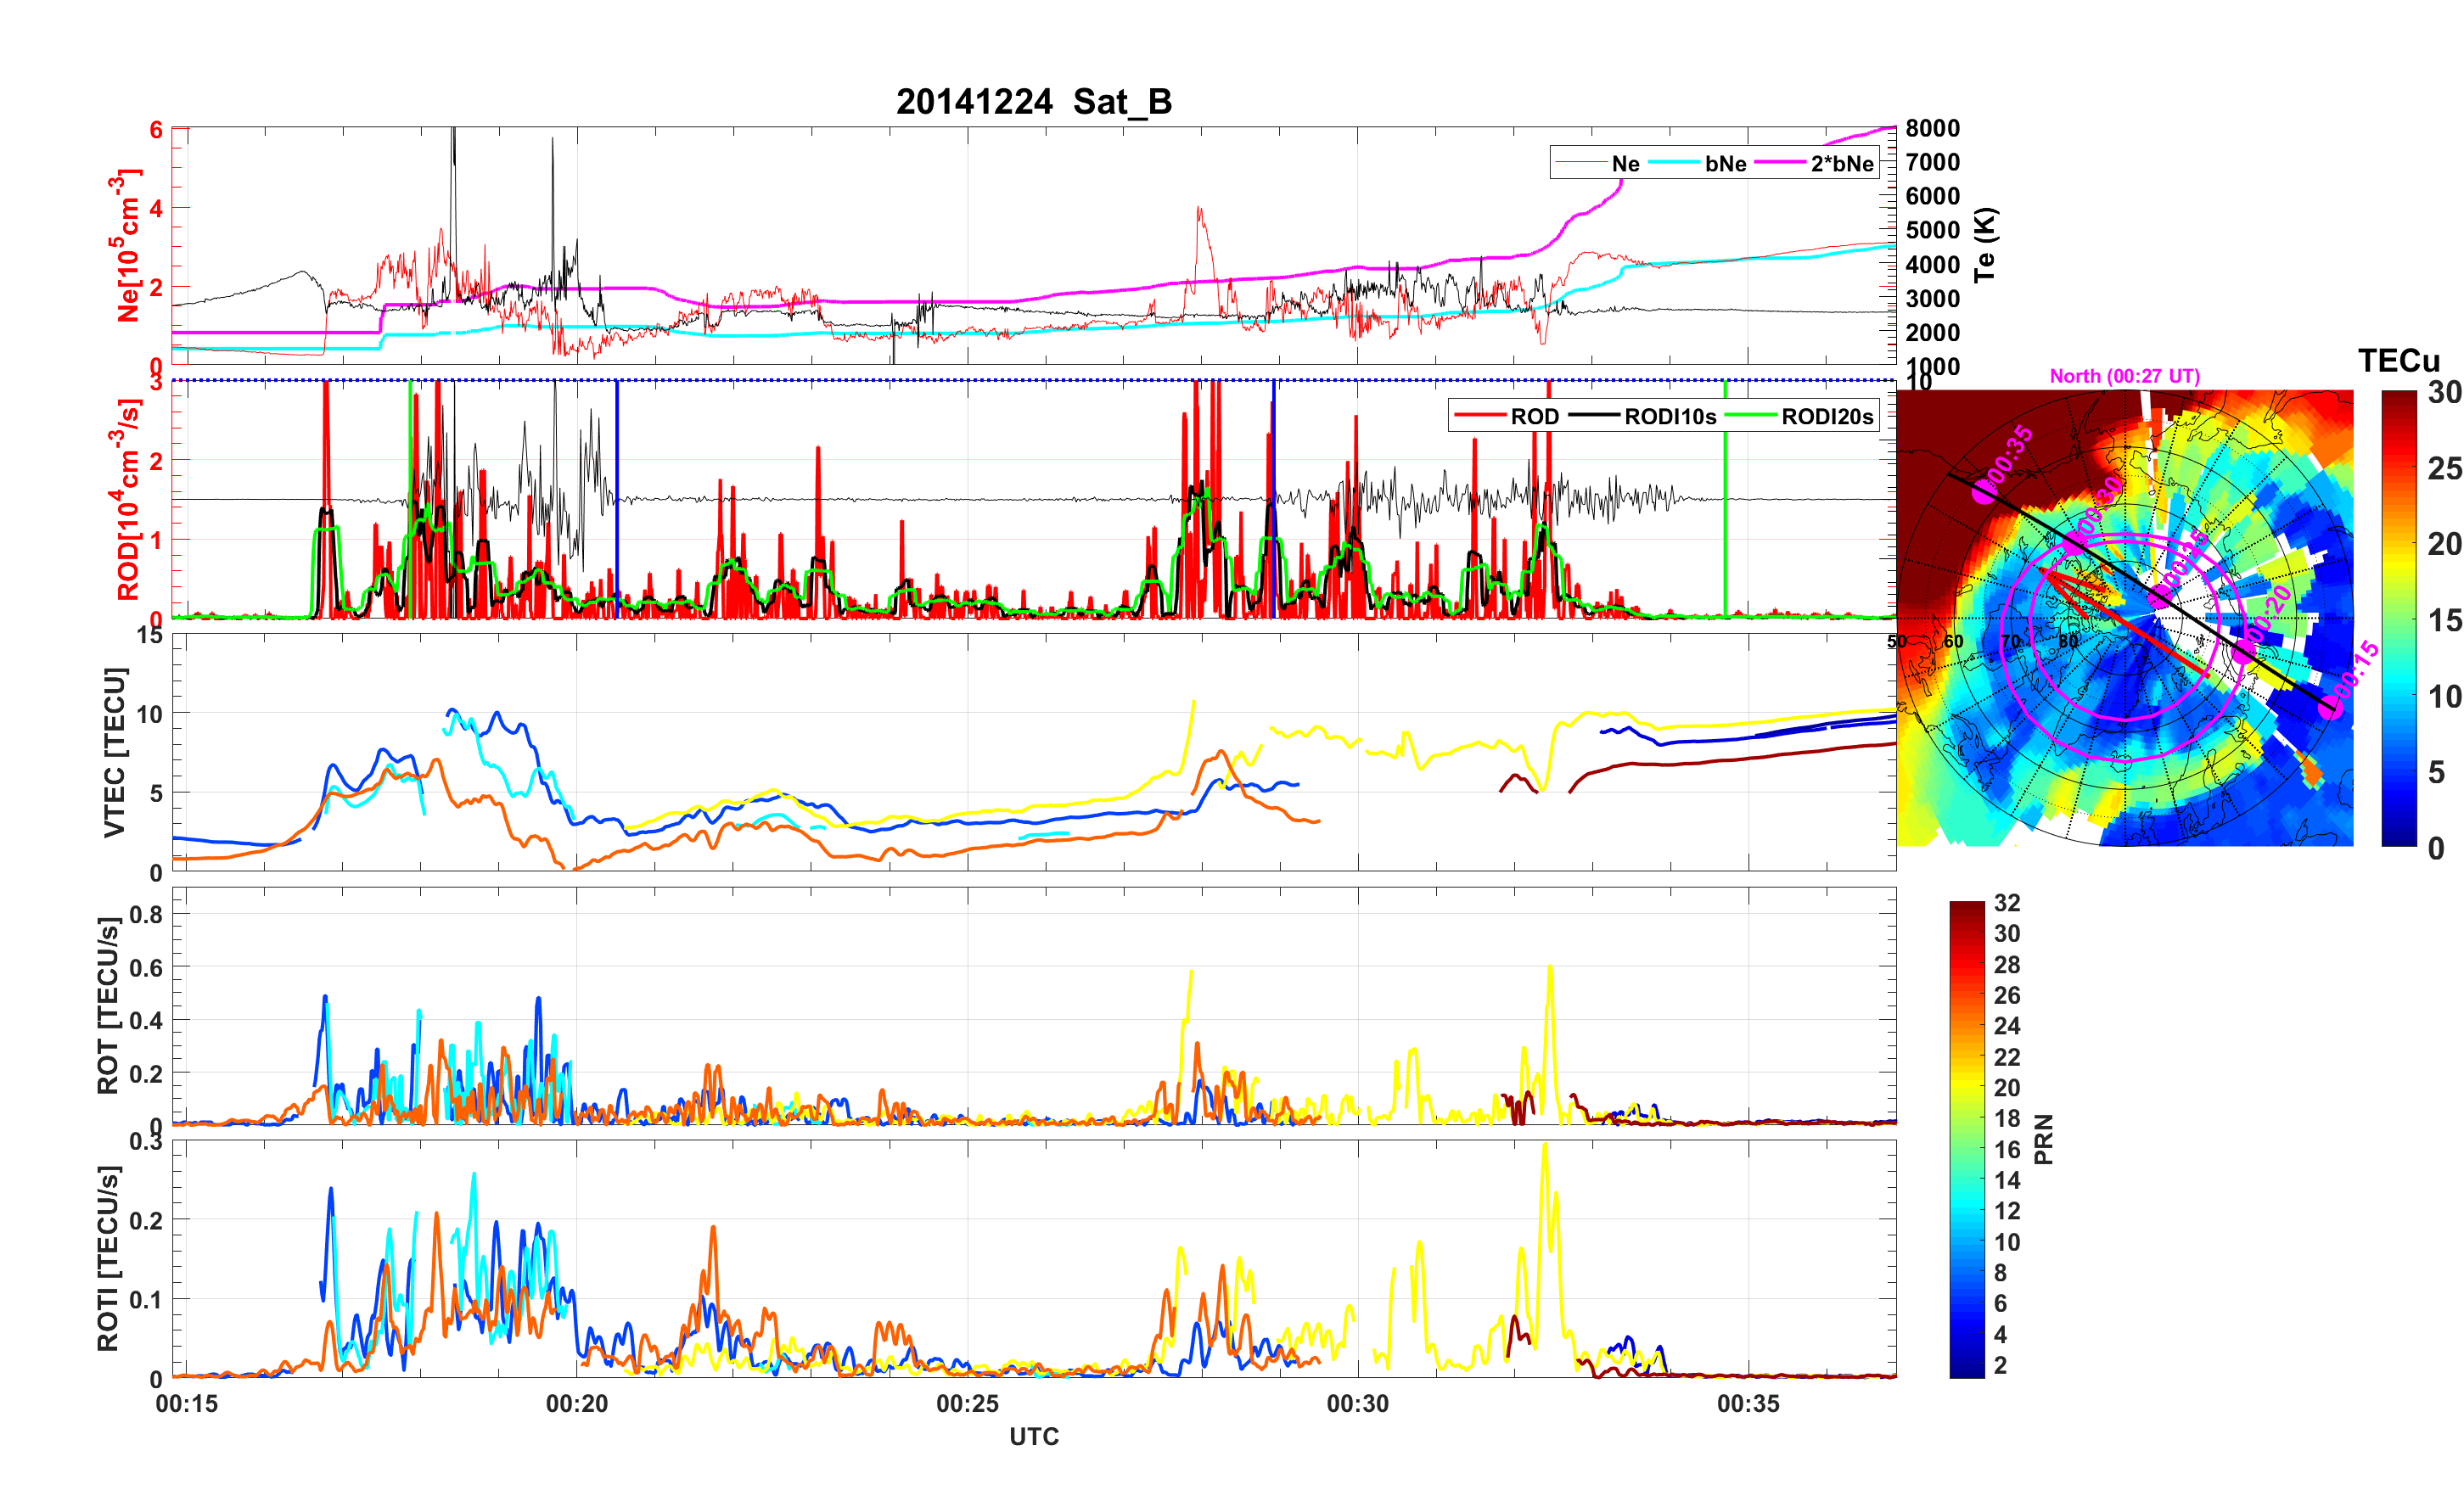Viewport: 2464px width, 1490px height.
Task: Click the 00:25 tick label on time axis
Action: click(x=967, y=1403)
